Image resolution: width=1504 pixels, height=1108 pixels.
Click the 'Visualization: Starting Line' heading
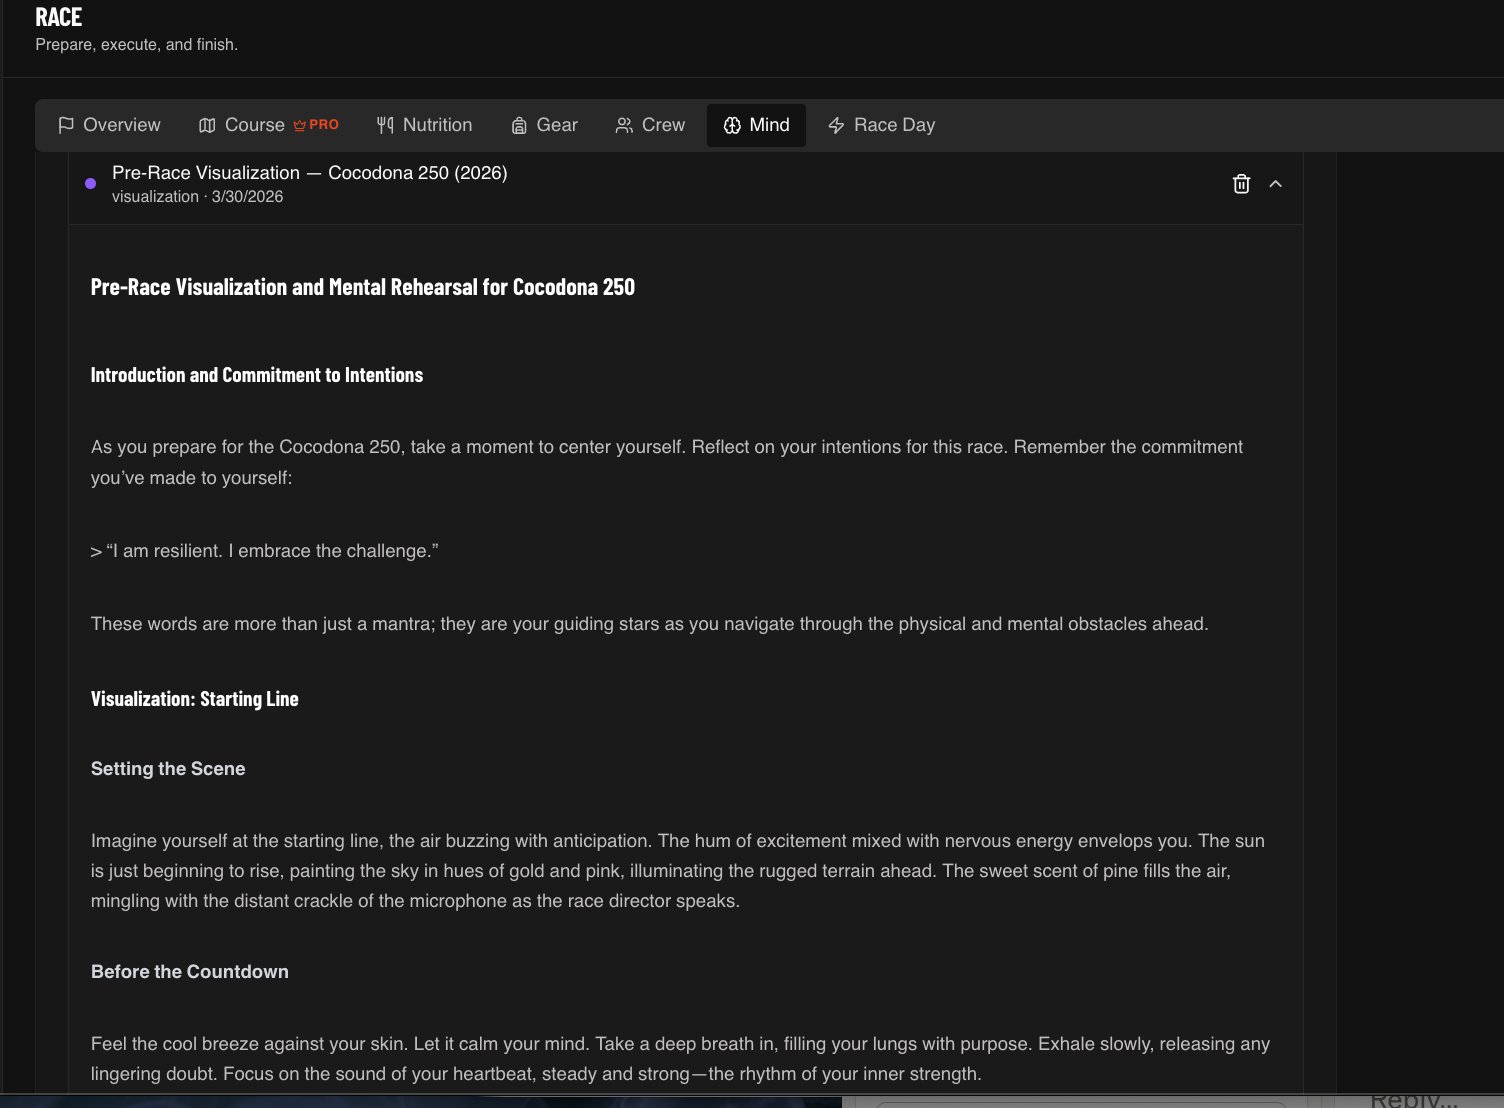pyautogui.click(x=194, y=699)
